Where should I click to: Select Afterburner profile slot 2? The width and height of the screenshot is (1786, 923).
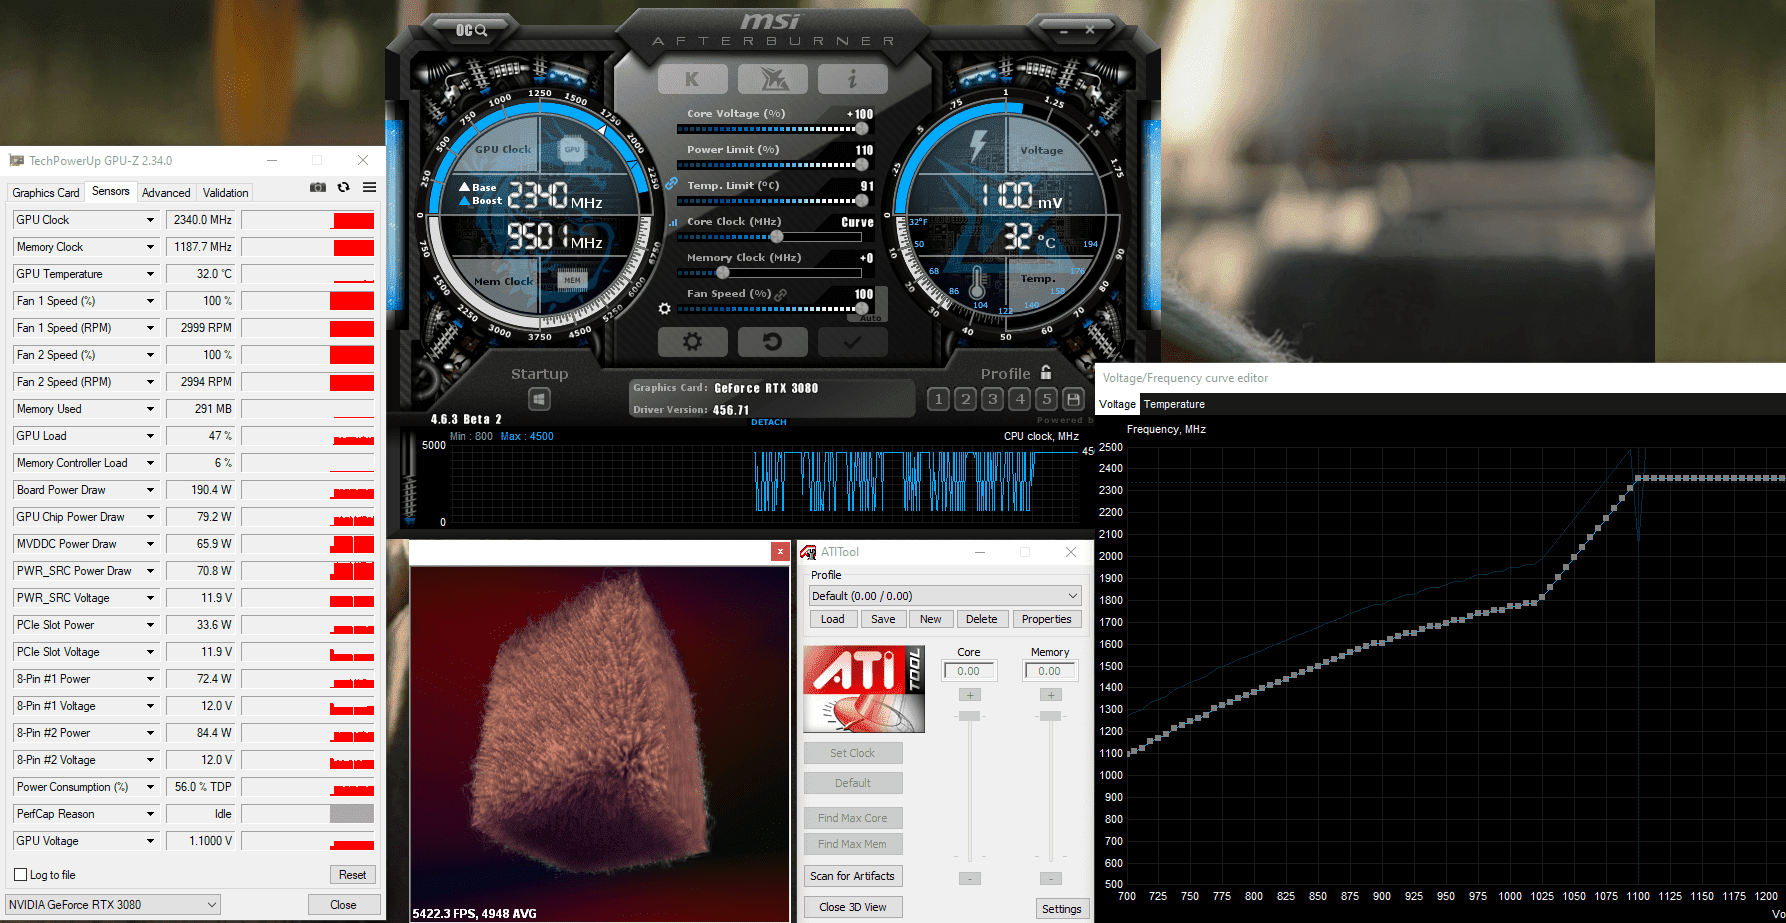[x=965, y=399]
